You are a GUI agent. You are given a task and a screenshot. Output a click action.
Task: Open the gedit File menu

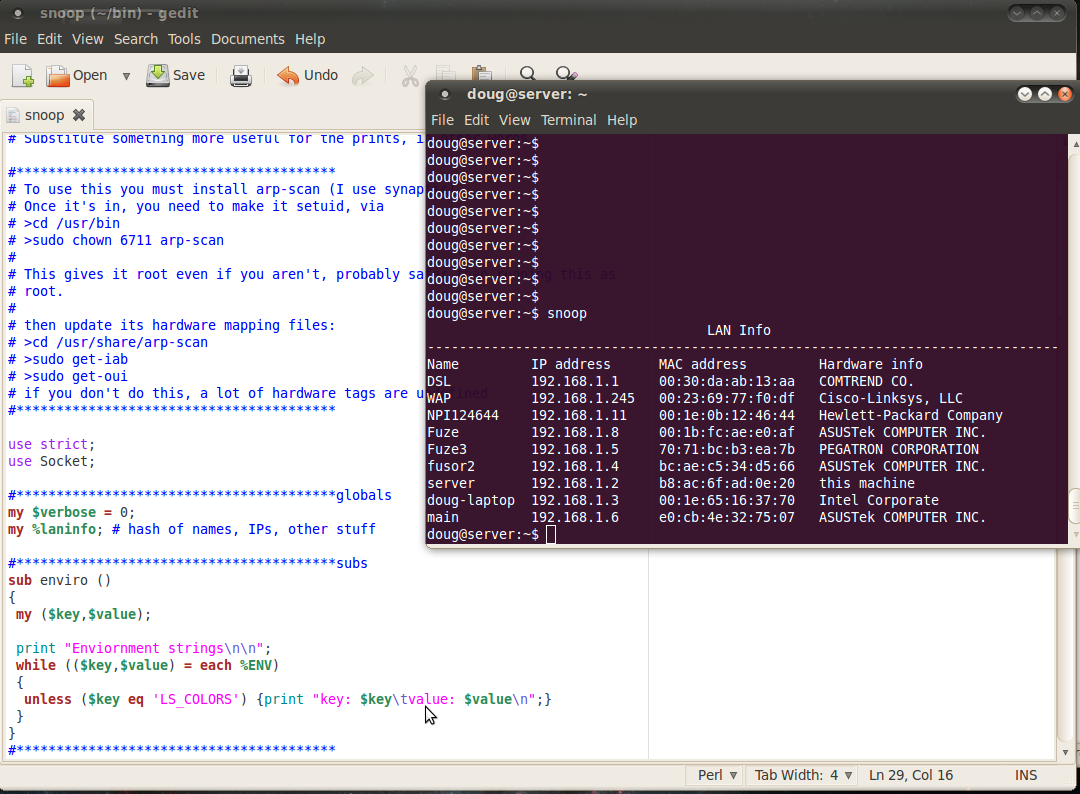15,39
